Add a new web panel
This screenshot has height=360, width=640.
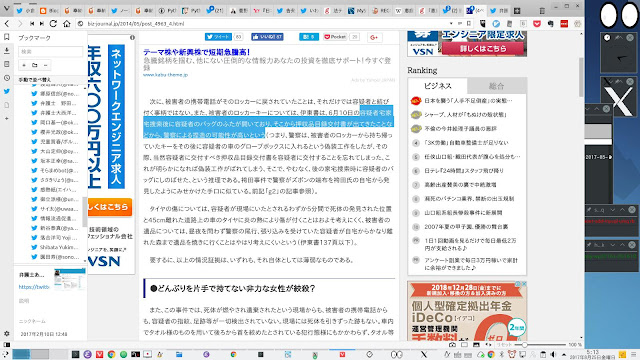coord(7,118)
